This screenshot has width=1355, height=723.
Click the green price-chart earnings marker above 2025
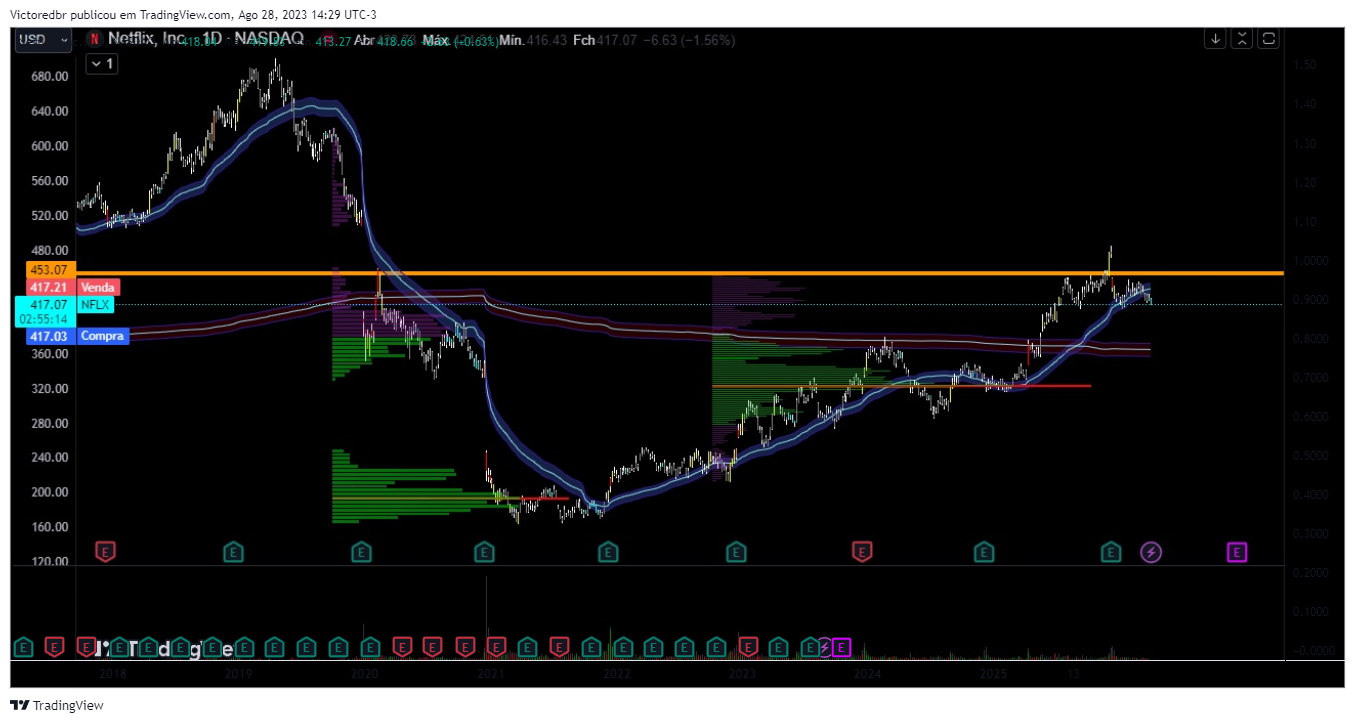coord(985,551)
